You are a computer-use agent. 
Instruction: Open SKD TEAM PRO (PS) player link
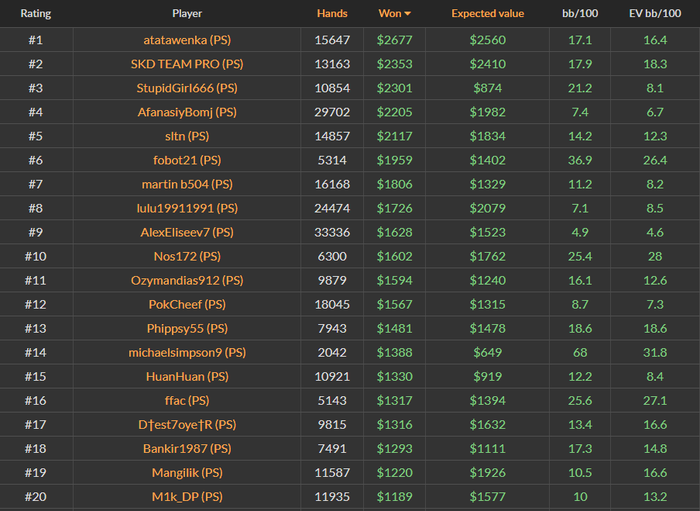click(x=187, y=64)
